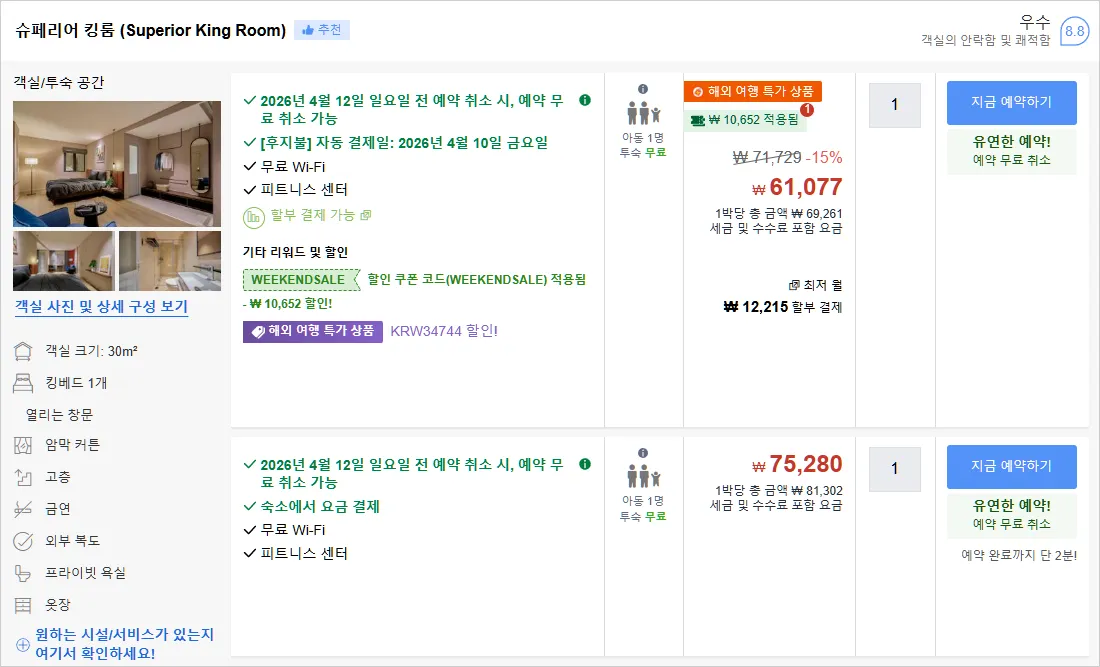The height and width of the screenshot is (667, 1100).
Task: Click the 8.8 review score badge
Action: point(1074,32)
